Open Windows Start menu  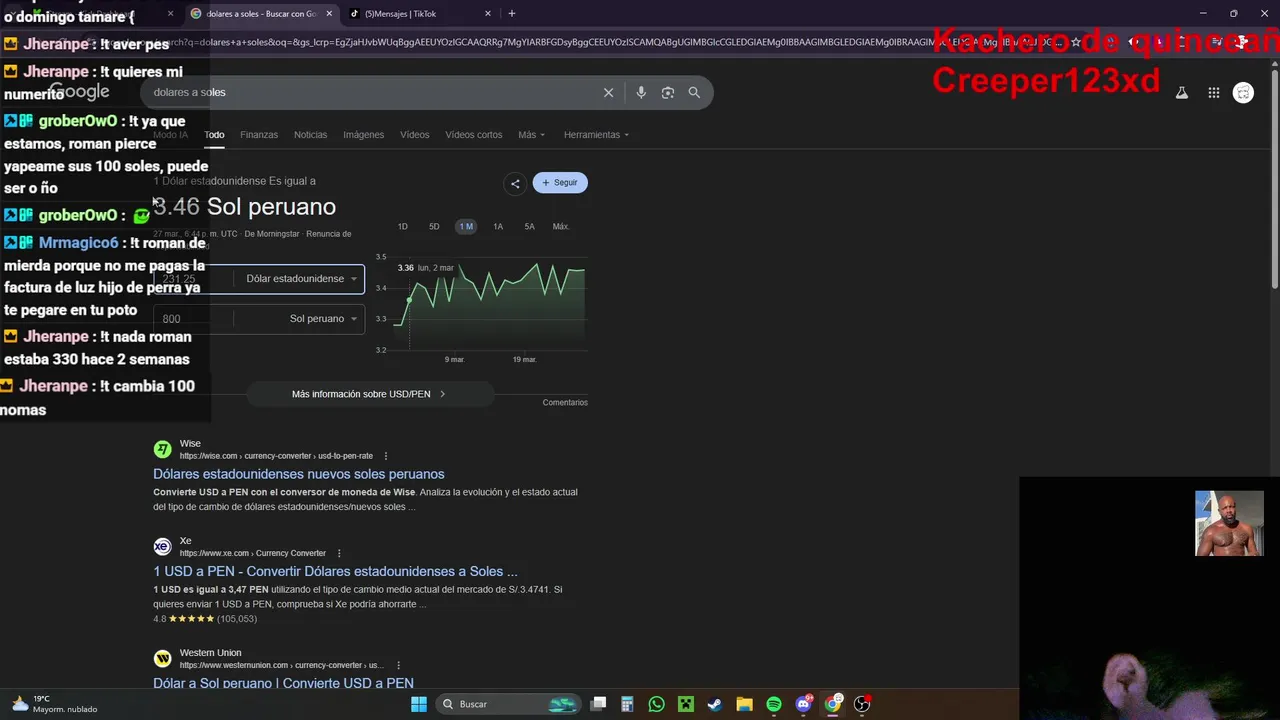point(419,704)
